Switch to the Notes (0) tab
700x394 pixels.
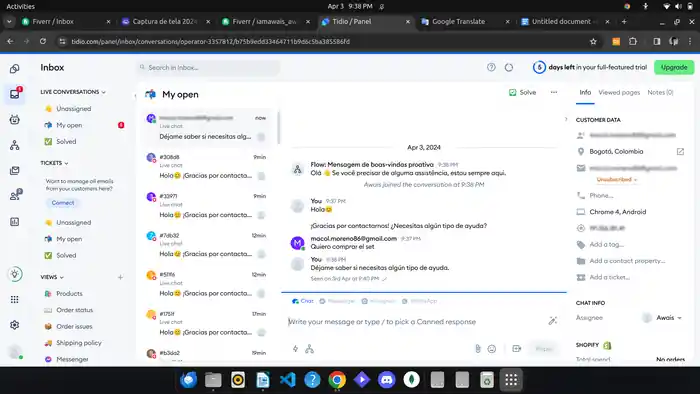pyautogui.click(x=660, y=92)
